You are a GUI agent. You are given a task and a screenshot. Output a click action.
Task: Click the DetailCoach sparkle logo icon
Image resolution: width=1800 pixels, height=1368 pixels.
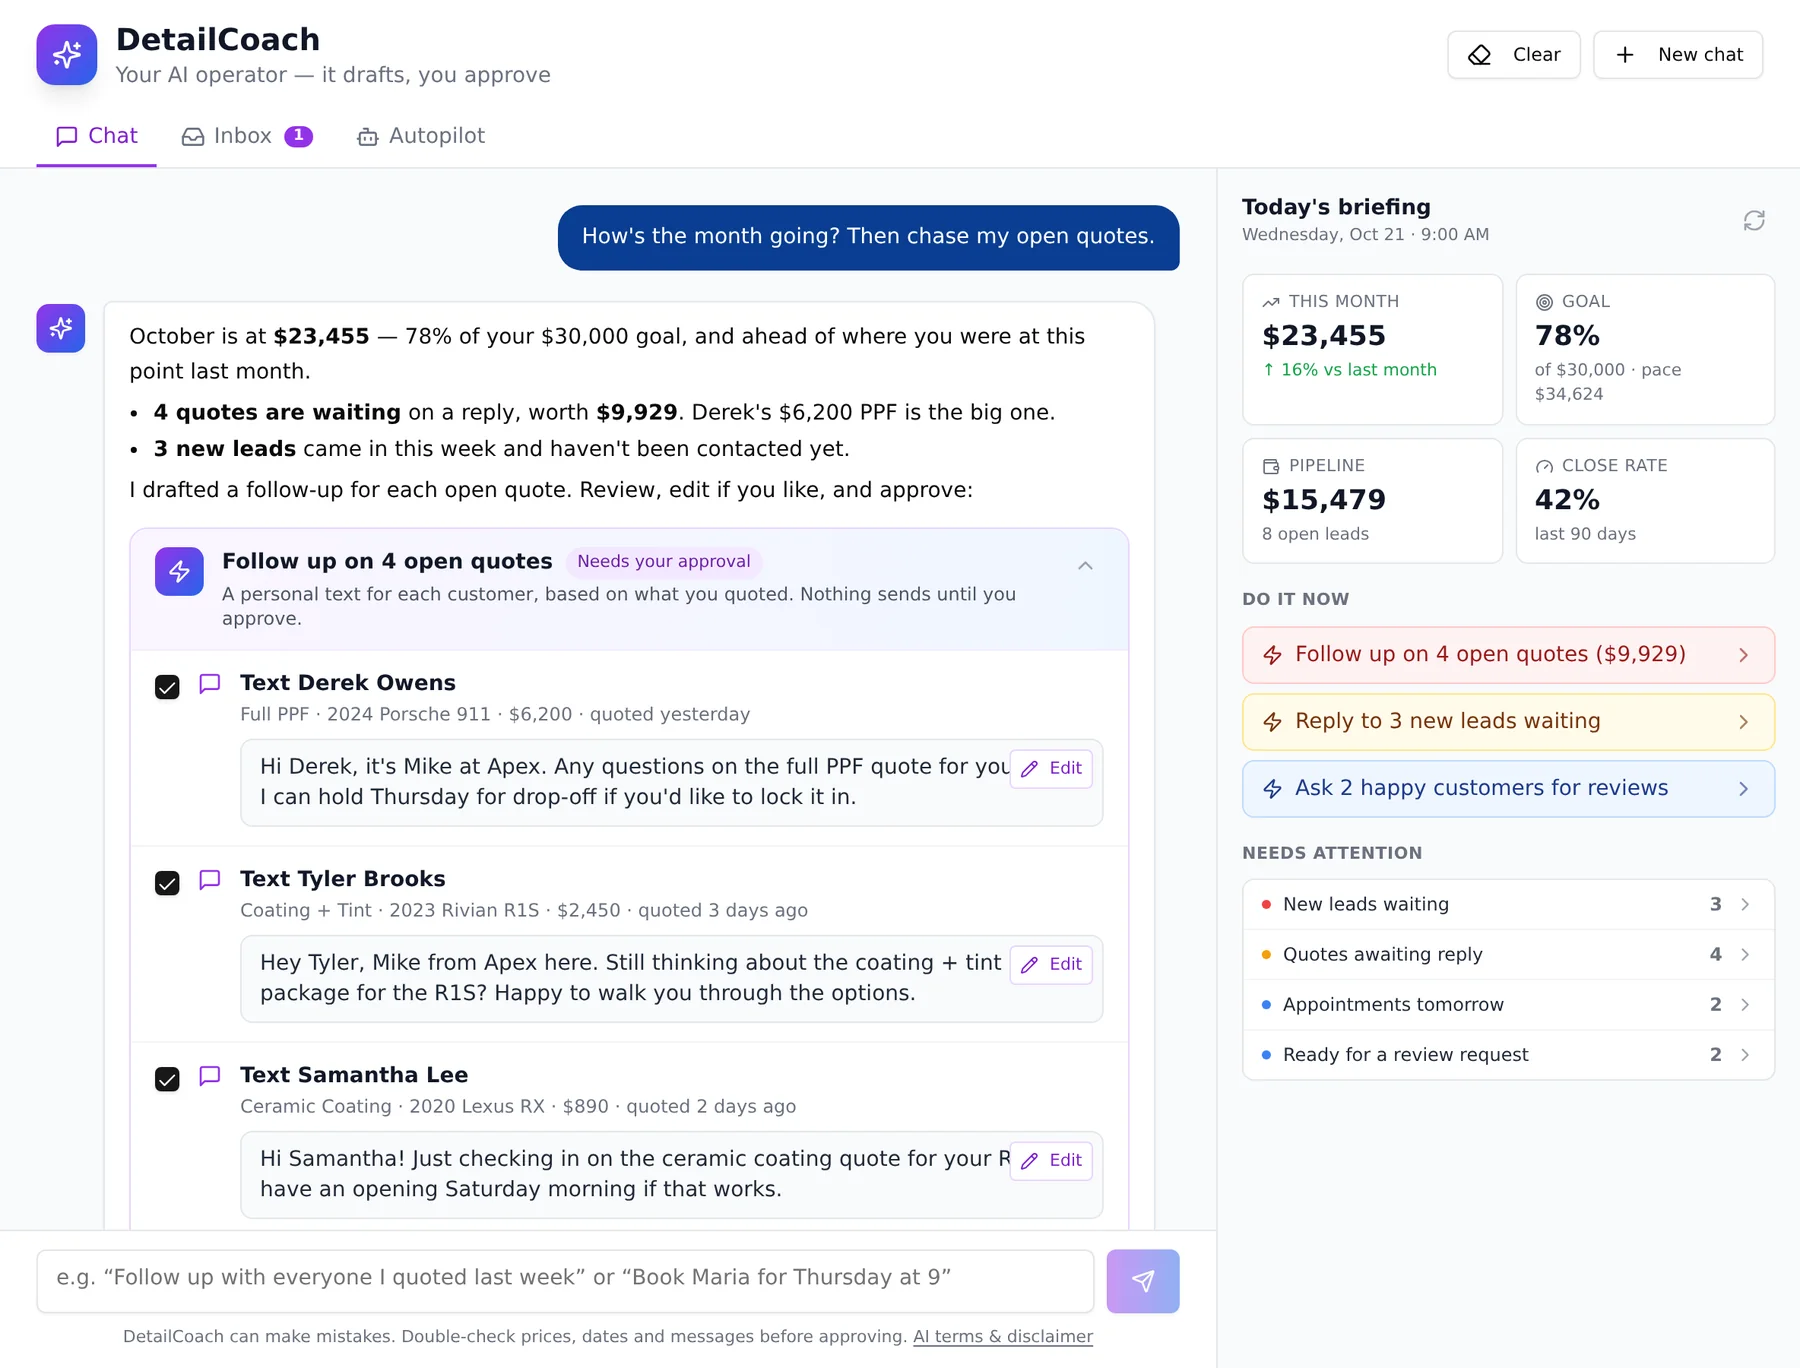click(x=67, y=55)
